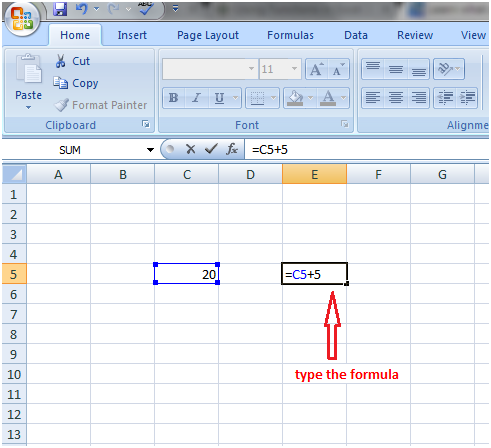The image size is (491, 448).
Task: Click the Middle Align icon
Action: 396,69
